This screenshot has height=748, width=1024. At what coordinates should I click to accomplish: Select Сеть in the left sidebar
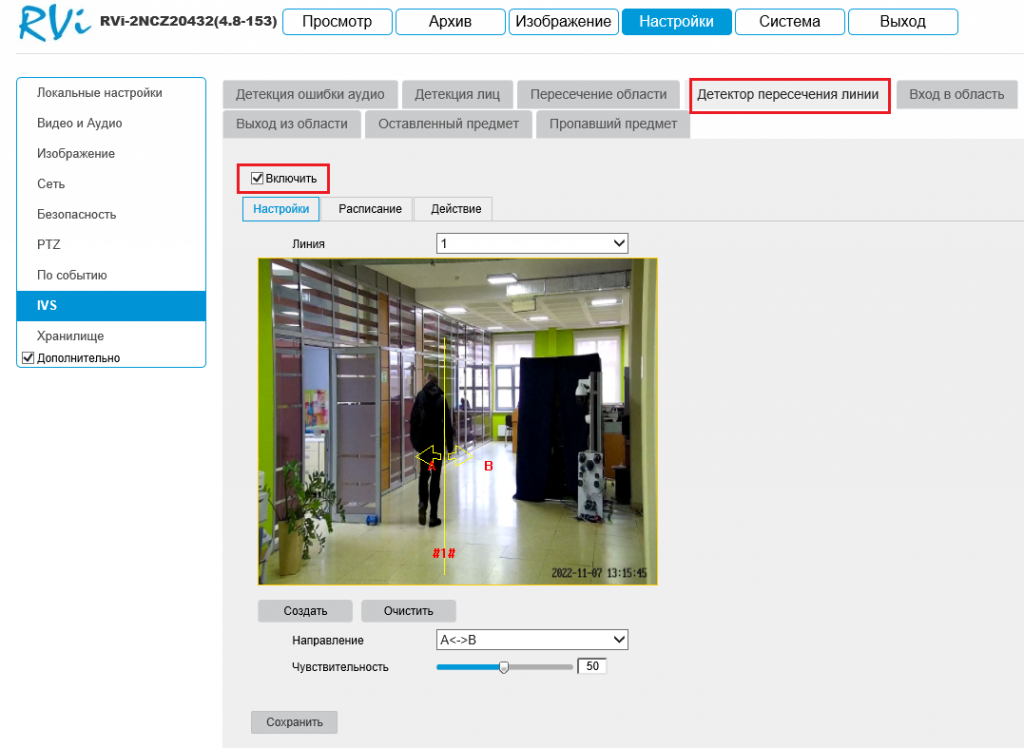[x=51, y=184]
